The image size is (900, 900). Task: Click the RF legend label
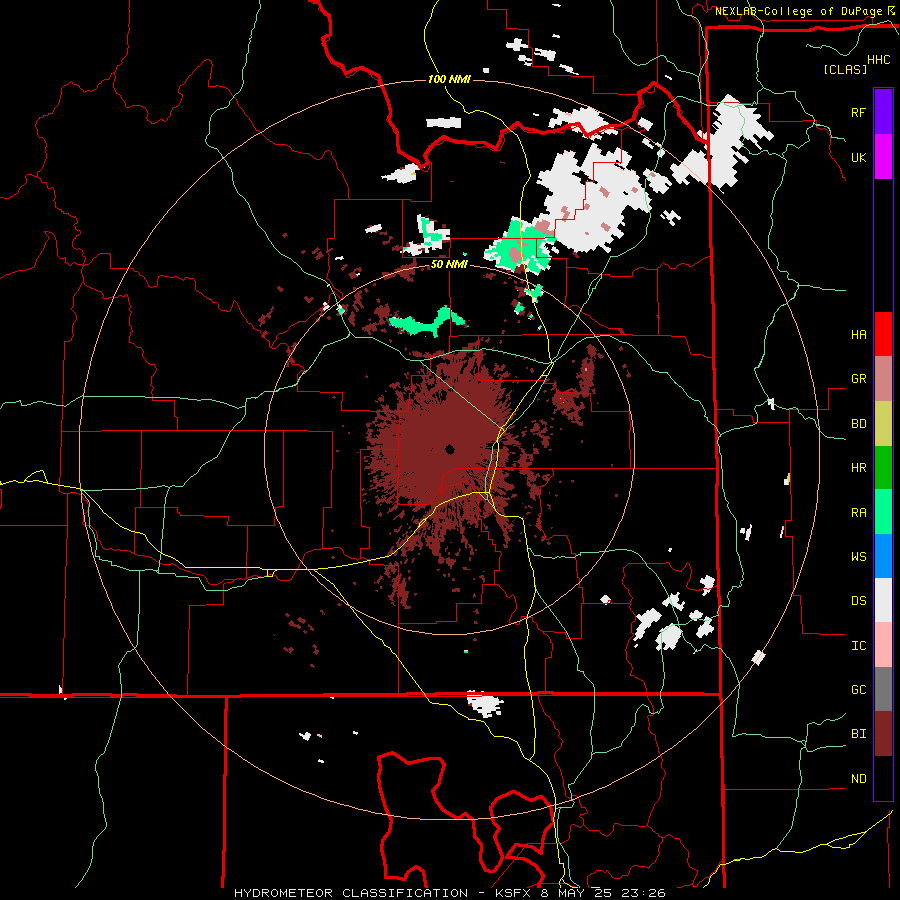coord(858,112)
